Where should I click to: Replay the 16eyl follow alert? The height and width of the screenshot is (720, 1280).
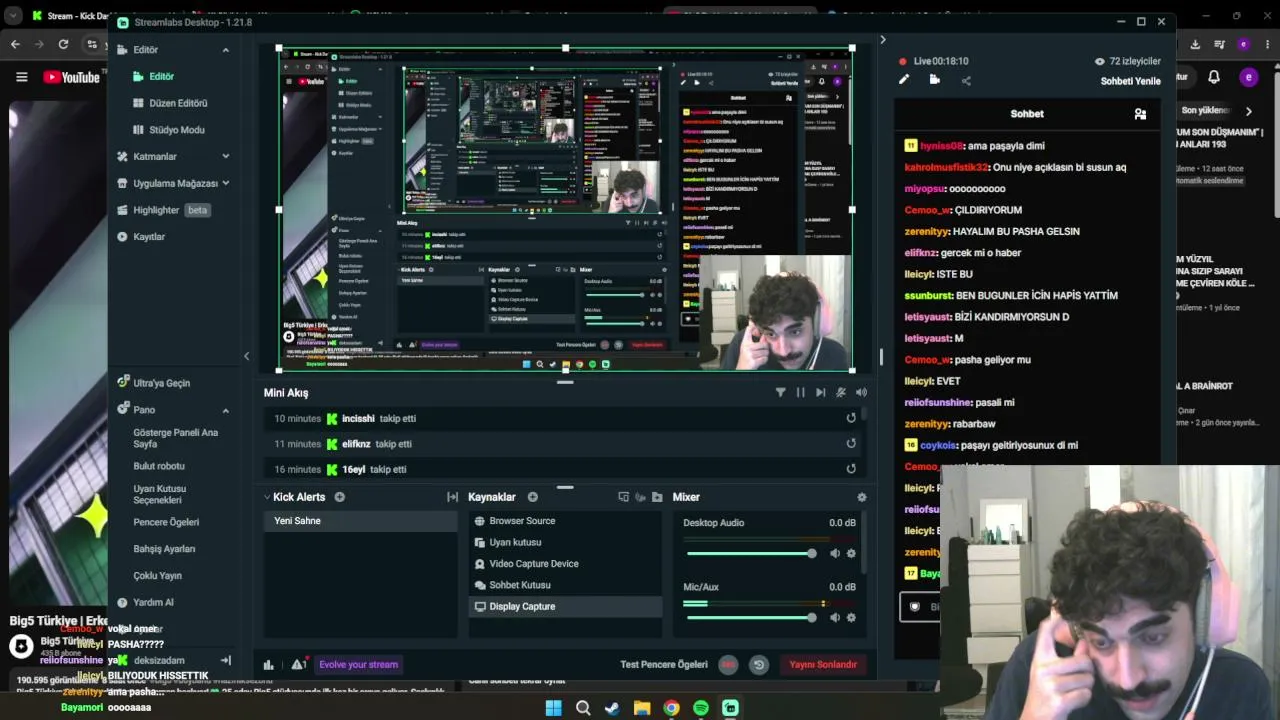(851, 469)
